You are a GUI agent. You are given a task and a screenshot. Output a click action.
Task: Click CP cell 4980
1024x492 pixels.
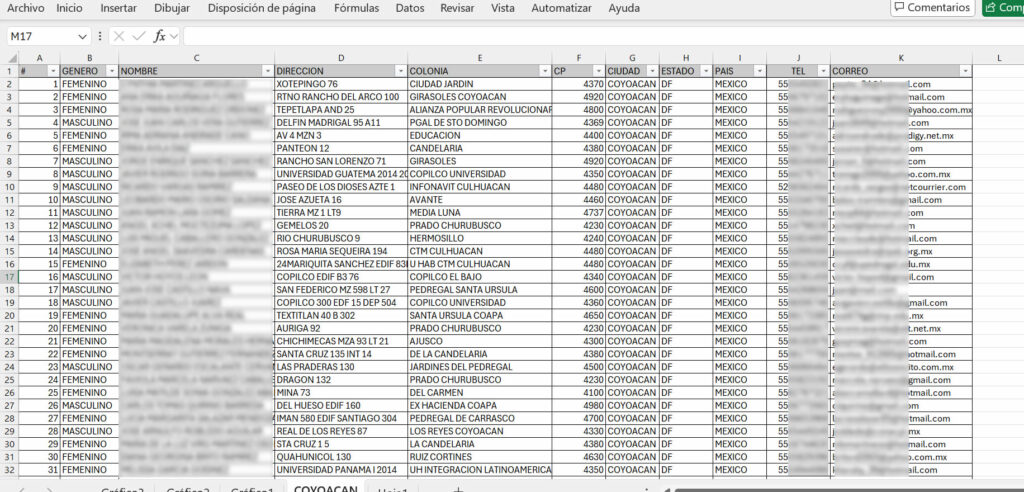coord(579,406)
